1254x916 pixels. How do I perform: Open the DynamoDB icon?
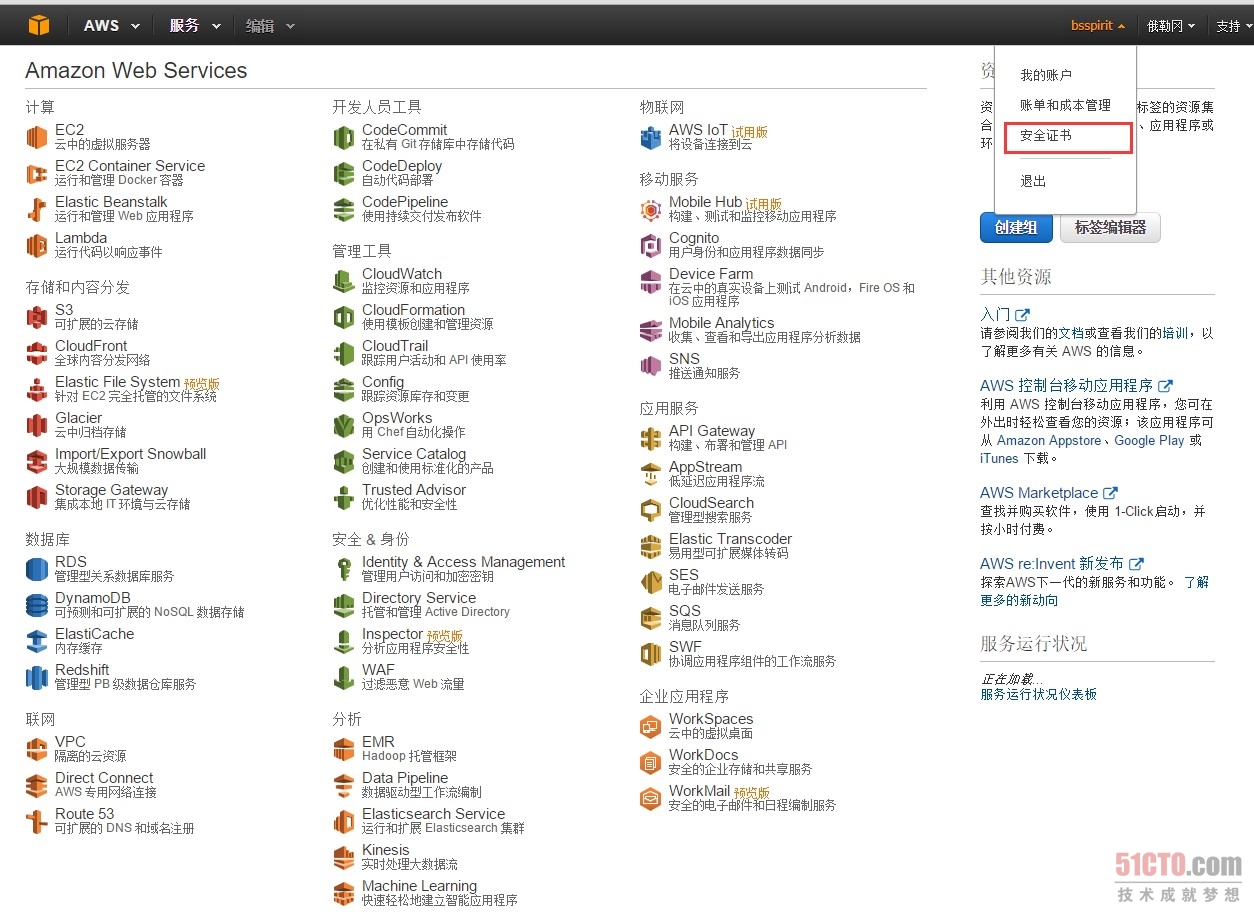tap(37, 605)
